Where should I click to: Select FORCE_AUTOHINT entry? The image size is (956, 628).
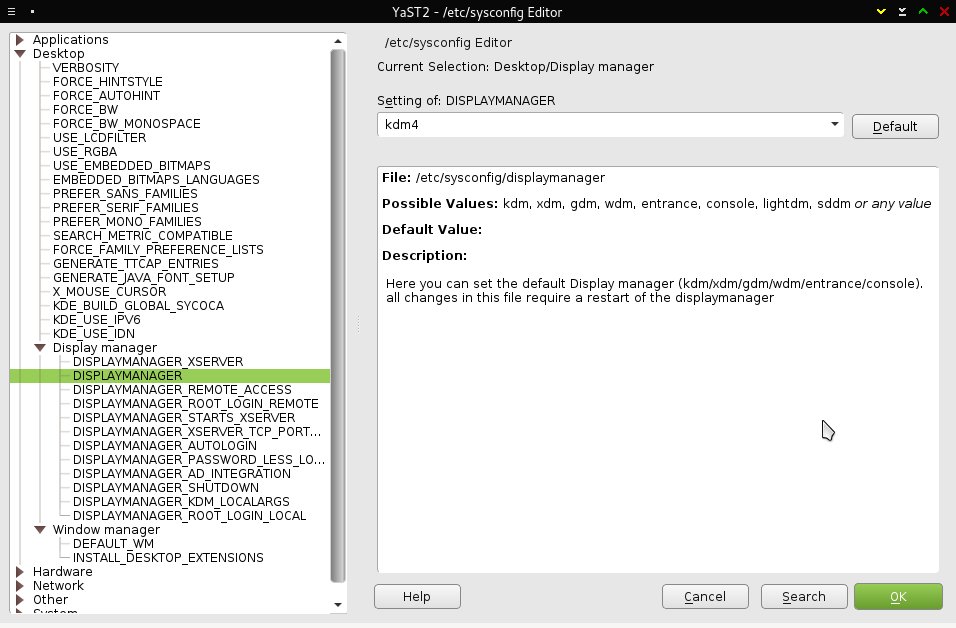pos(107,96)
